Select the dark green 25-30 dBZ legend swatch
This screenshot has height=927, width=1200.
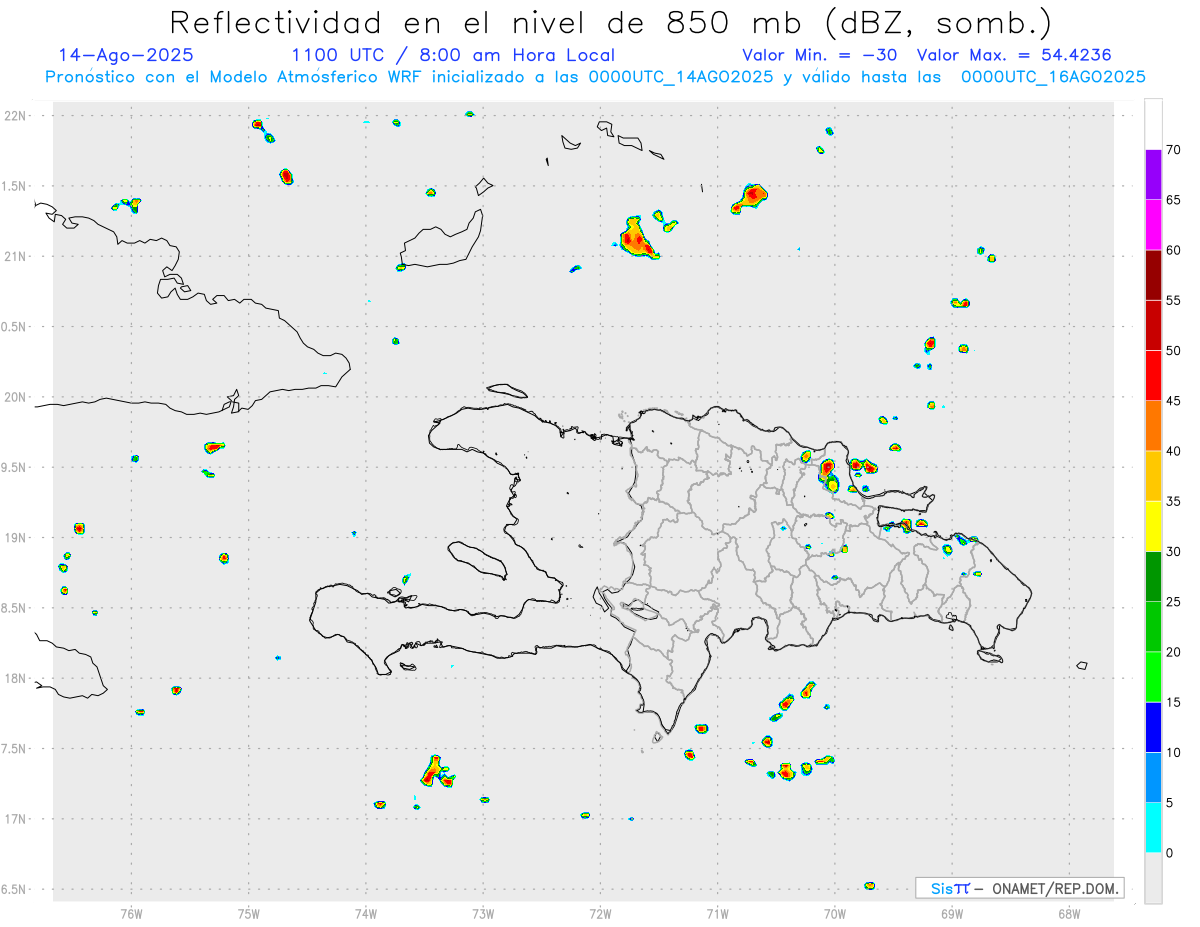pos(1153,577)
